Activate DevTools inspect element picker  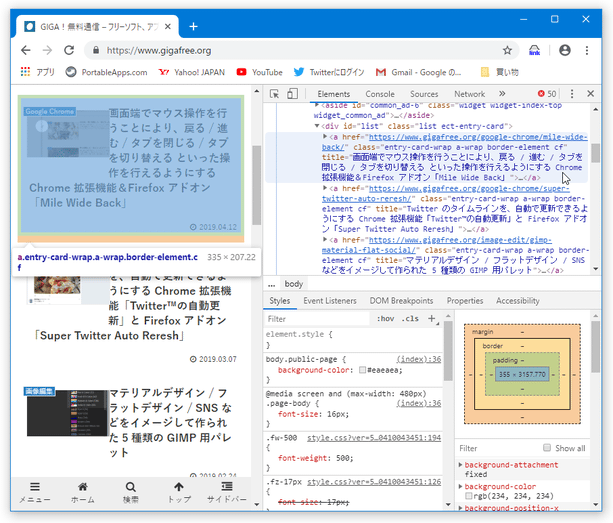pos(274,94)
